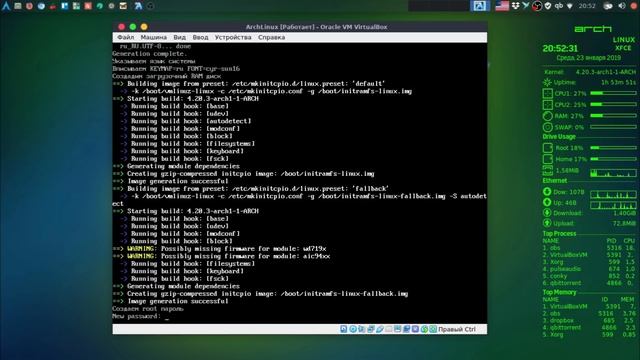
Task: Click the highlighted VirtualBox window button in panel
Action: tap(480, 6)
